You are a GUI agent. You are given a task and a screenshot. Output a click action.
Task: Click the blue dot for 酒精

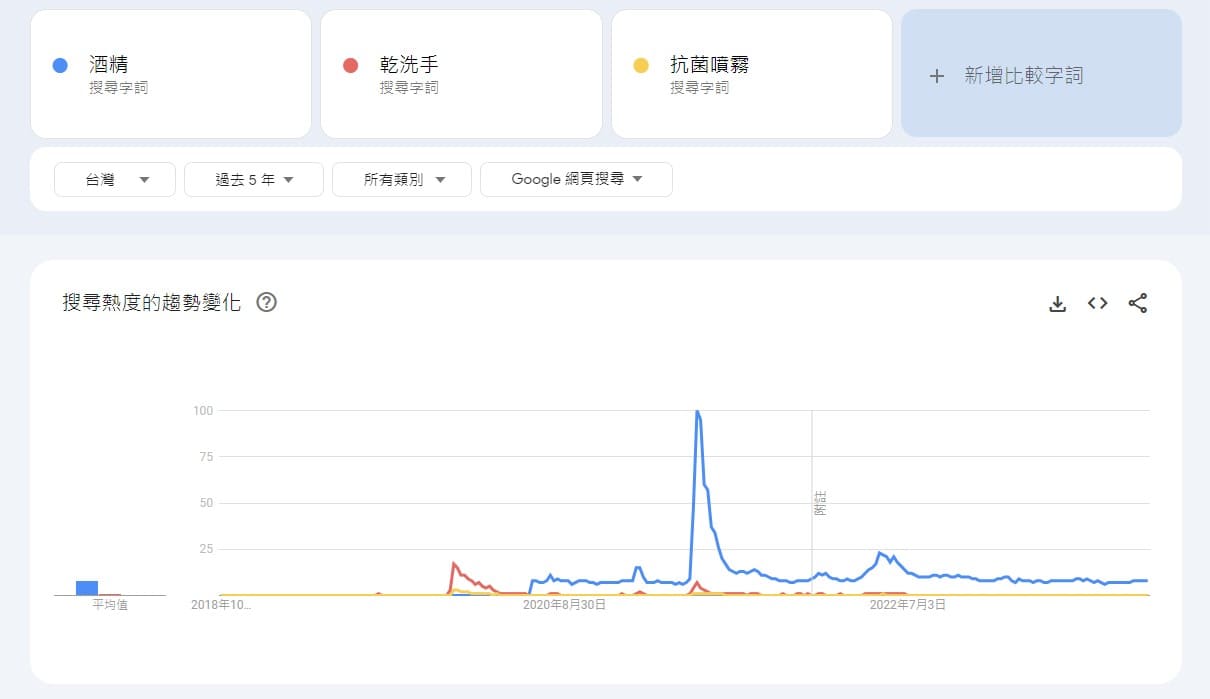59,66
